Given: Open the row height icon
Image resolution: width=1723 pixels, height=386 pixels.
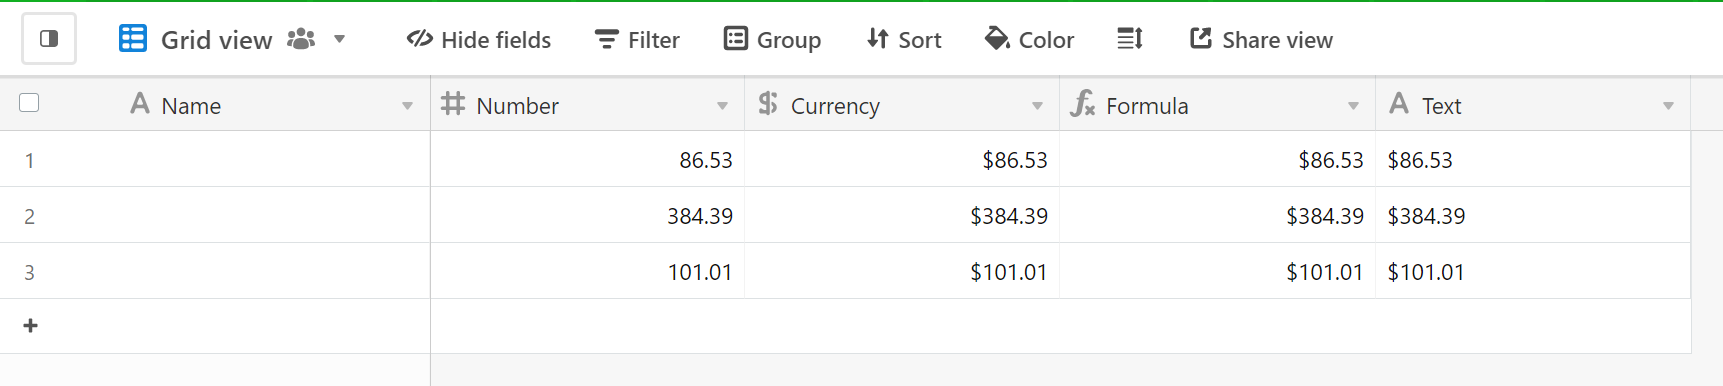Looking at the screenshot, I should pyautogui.click(x=1130, y=39).
